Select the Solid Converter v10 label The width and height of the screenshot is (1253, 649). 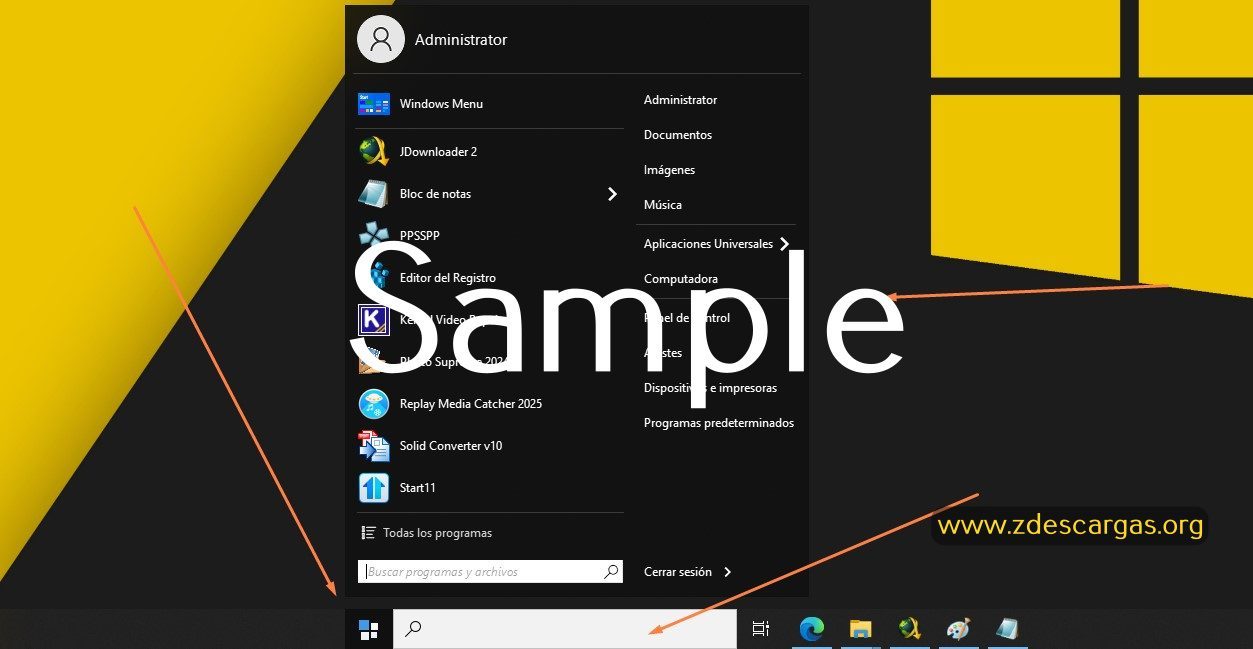click(x=451, y=446)
